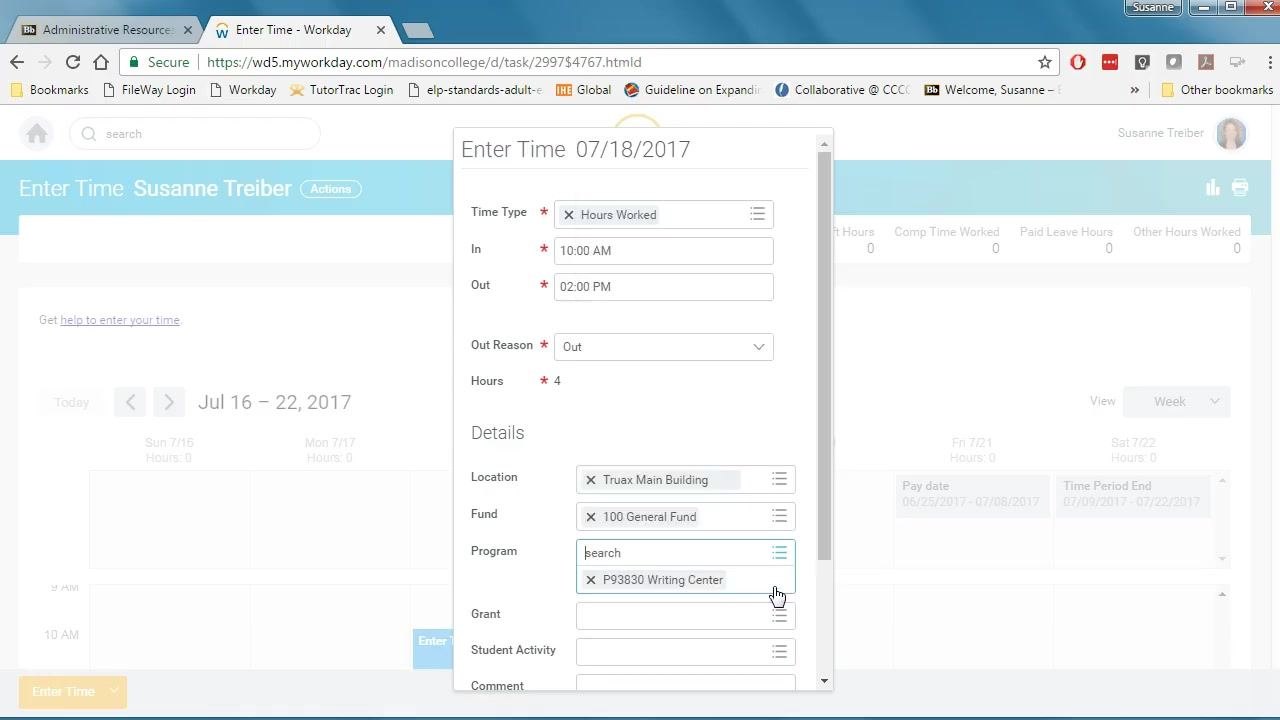Go to next week arrow
The height and width of the screenshot is (720, 1280).
tap(169, 402)
